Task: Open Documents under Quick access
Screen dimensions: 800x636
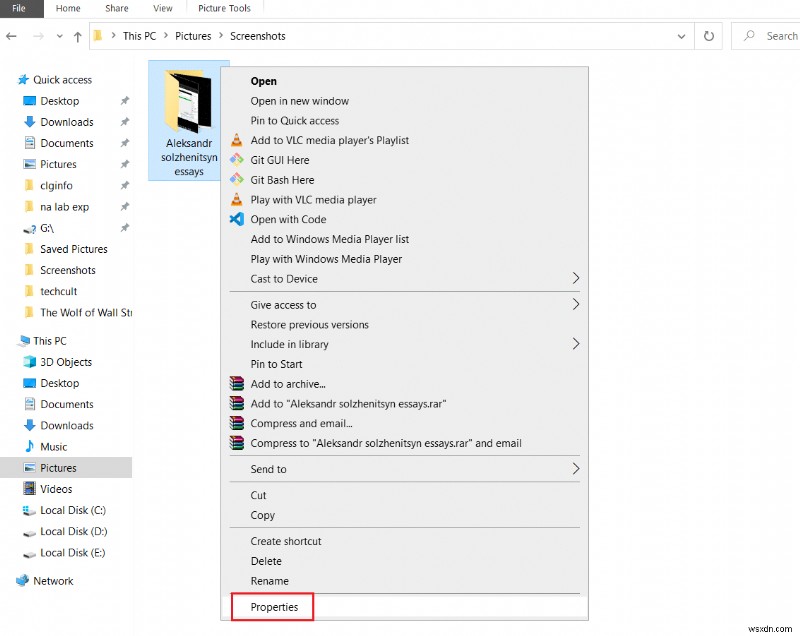Action: [67, 143]
